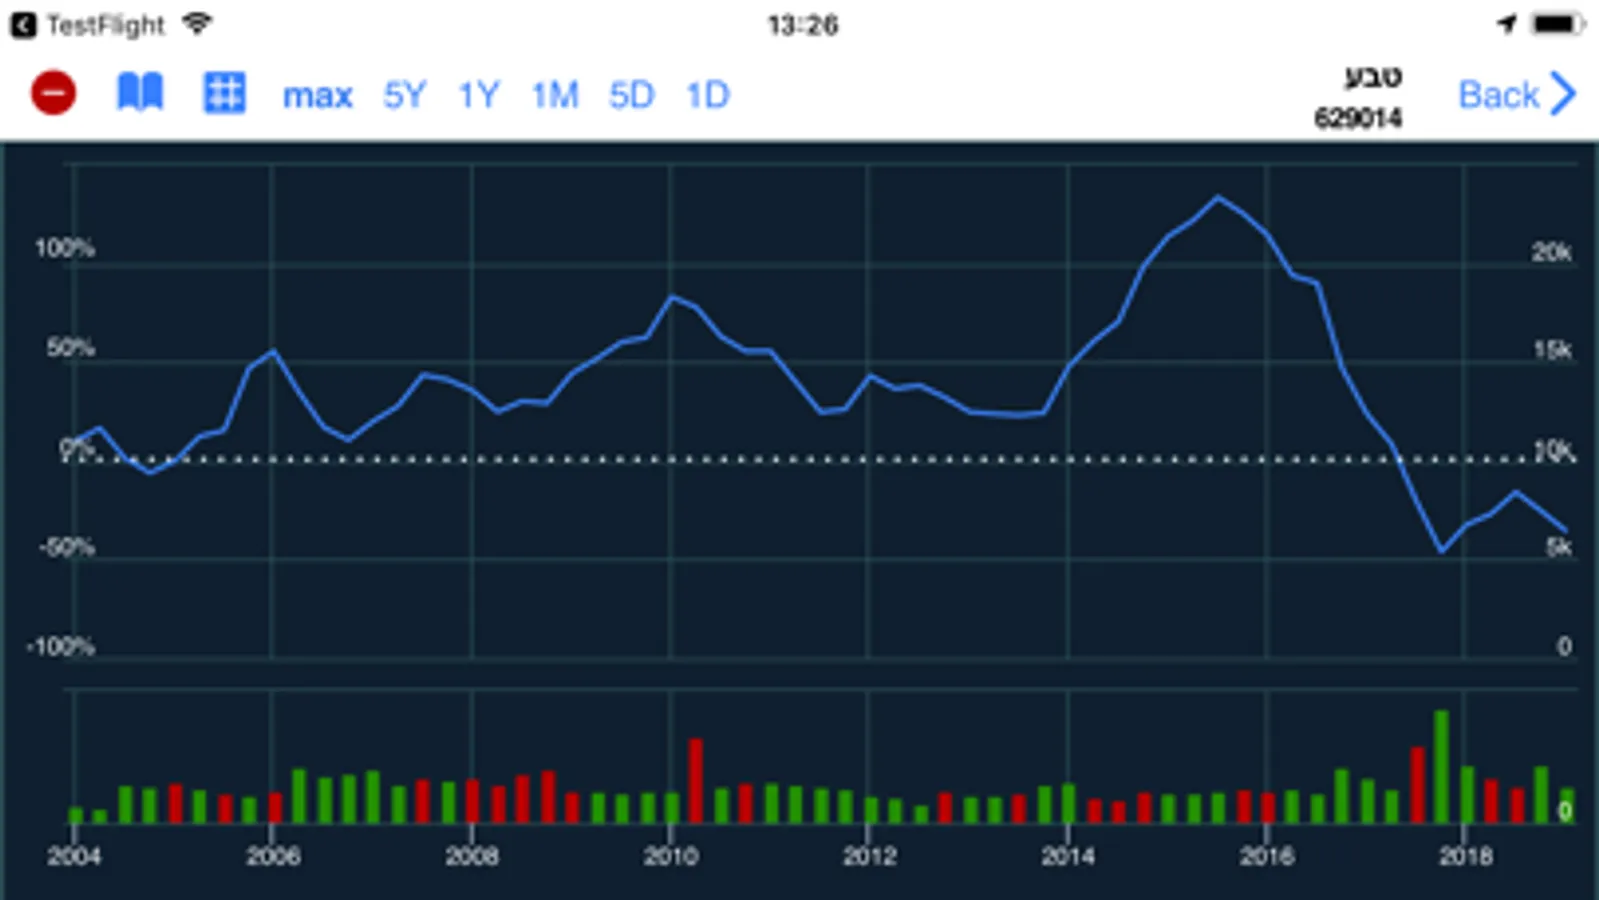Select the 1D time range

click(x=707, y=95)
